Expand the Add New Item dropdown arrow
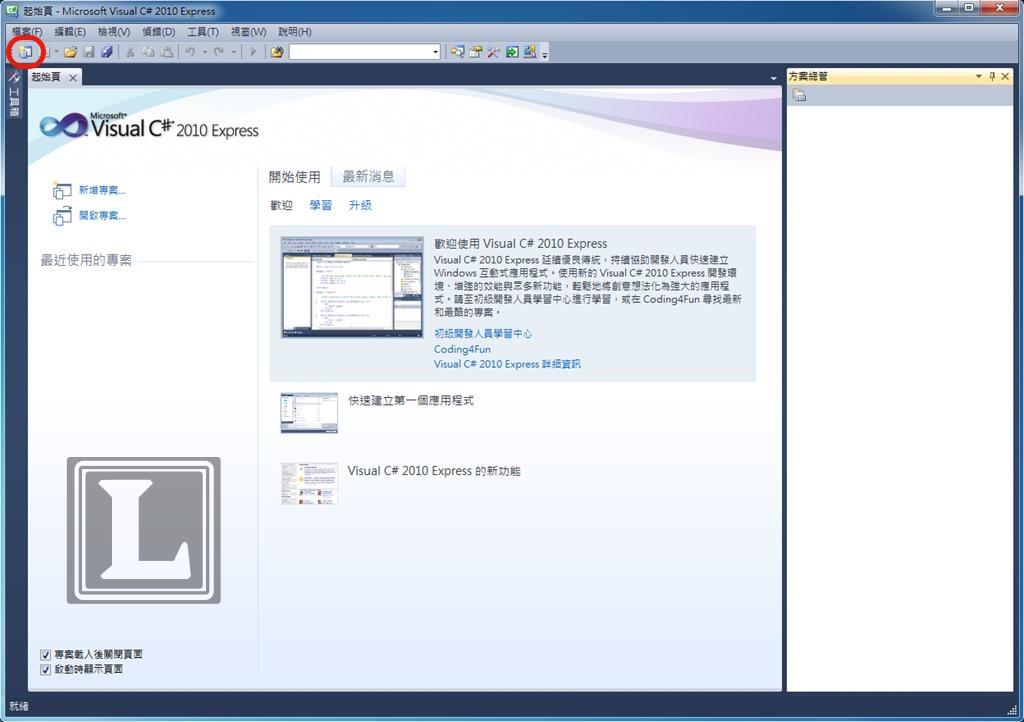Image resolution: width=1024 pixels, height=722 pixels. (56, 52)
